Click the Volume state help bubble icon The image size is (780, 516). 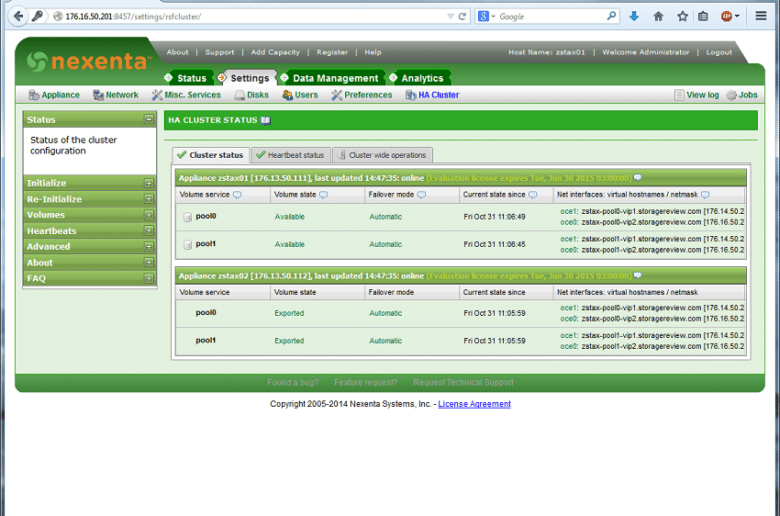(323, 195)
